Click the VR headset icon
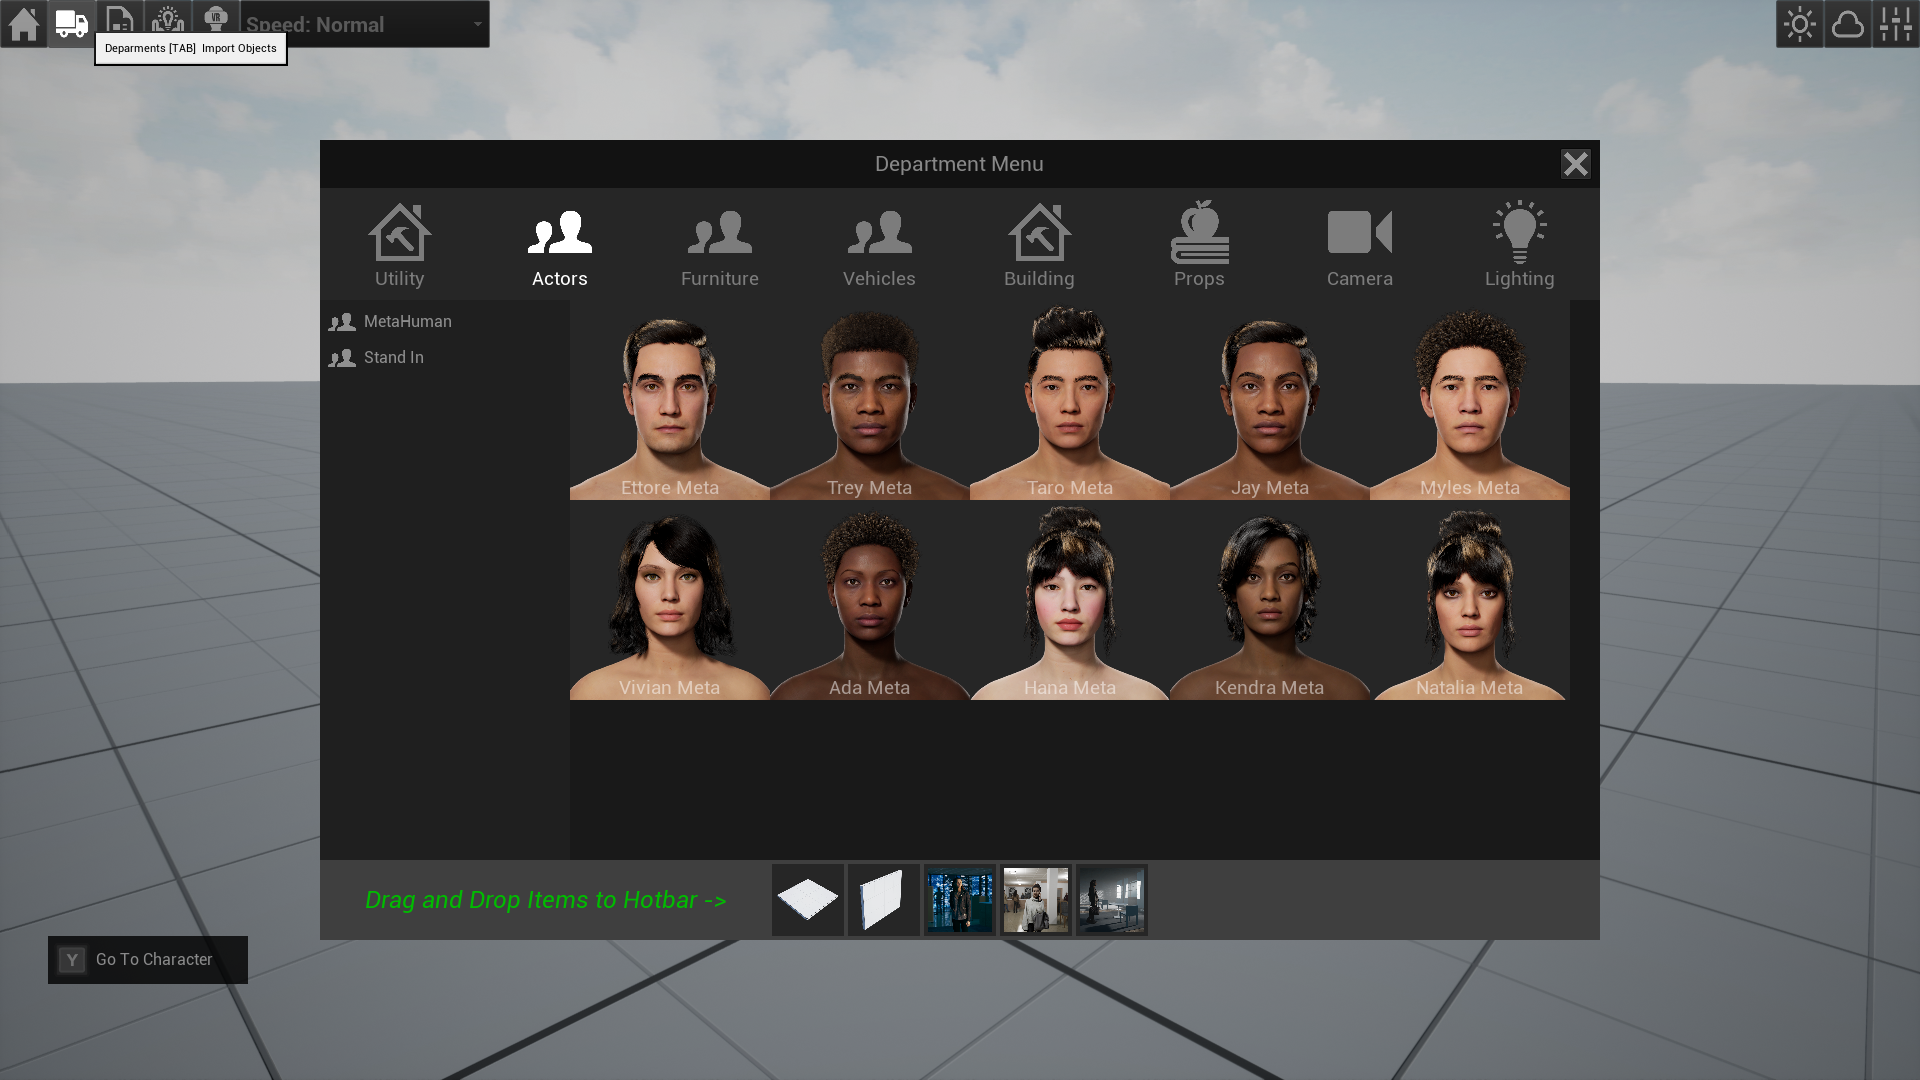The width and height of the screenshot is (1920, 1080). [216, 16]
